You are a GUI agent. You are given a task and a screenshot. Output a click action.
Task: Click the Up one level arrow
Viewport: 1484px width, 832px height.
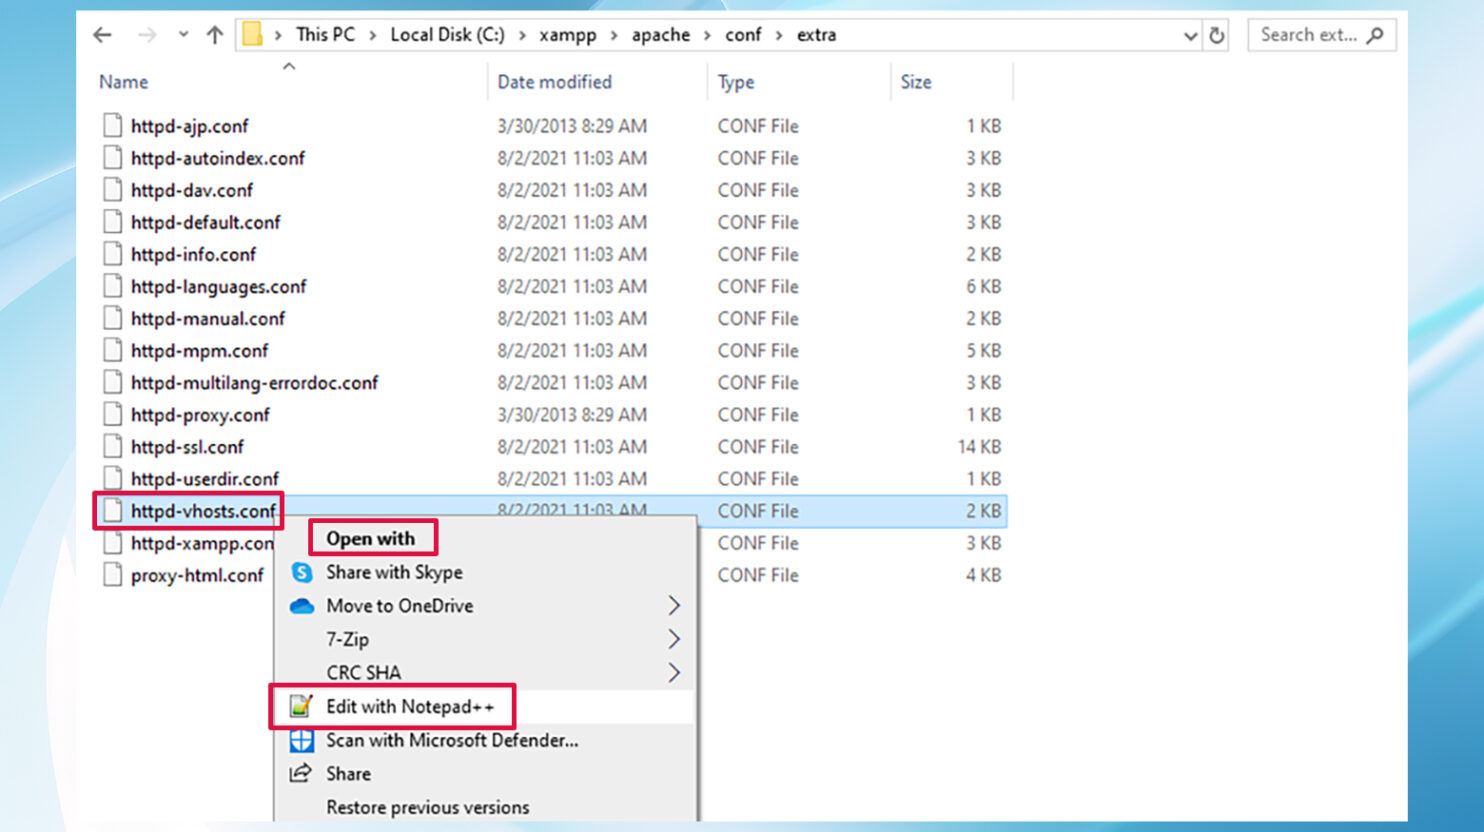pyautogui.click(x=214, y=35)
